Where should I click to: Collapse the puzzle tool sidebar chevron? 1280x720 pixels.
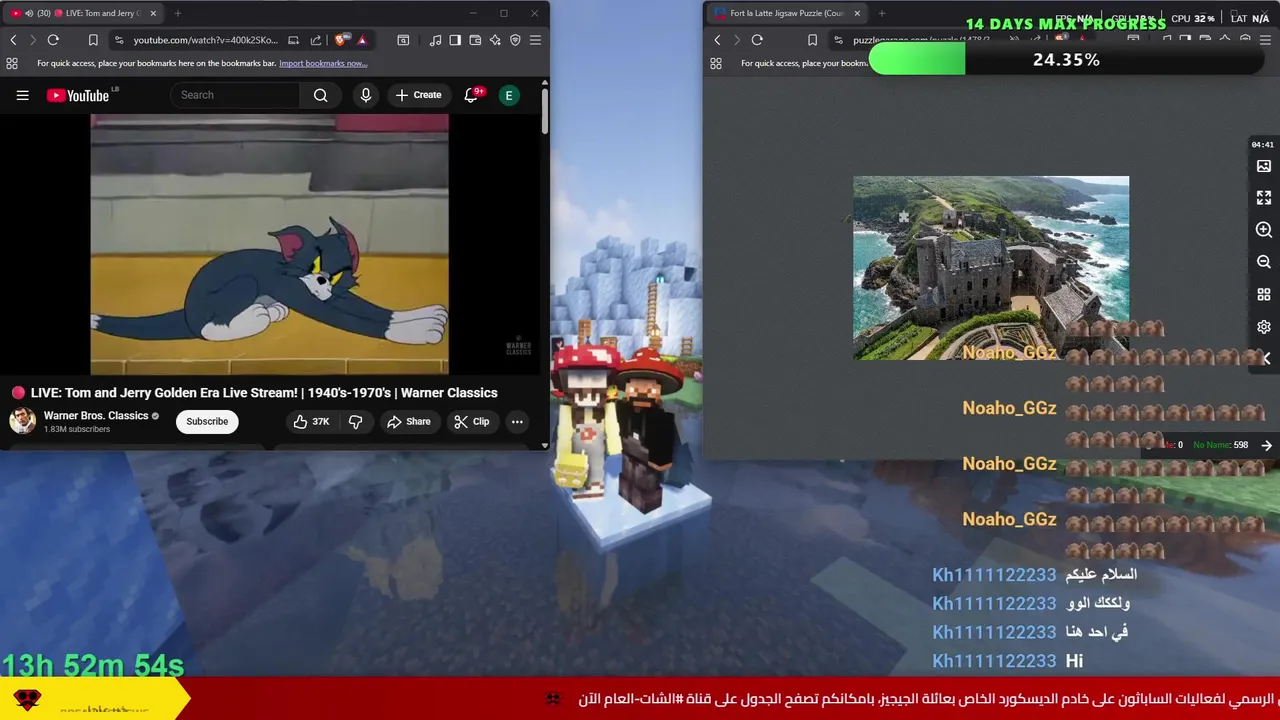click(x=1266, y=358)
